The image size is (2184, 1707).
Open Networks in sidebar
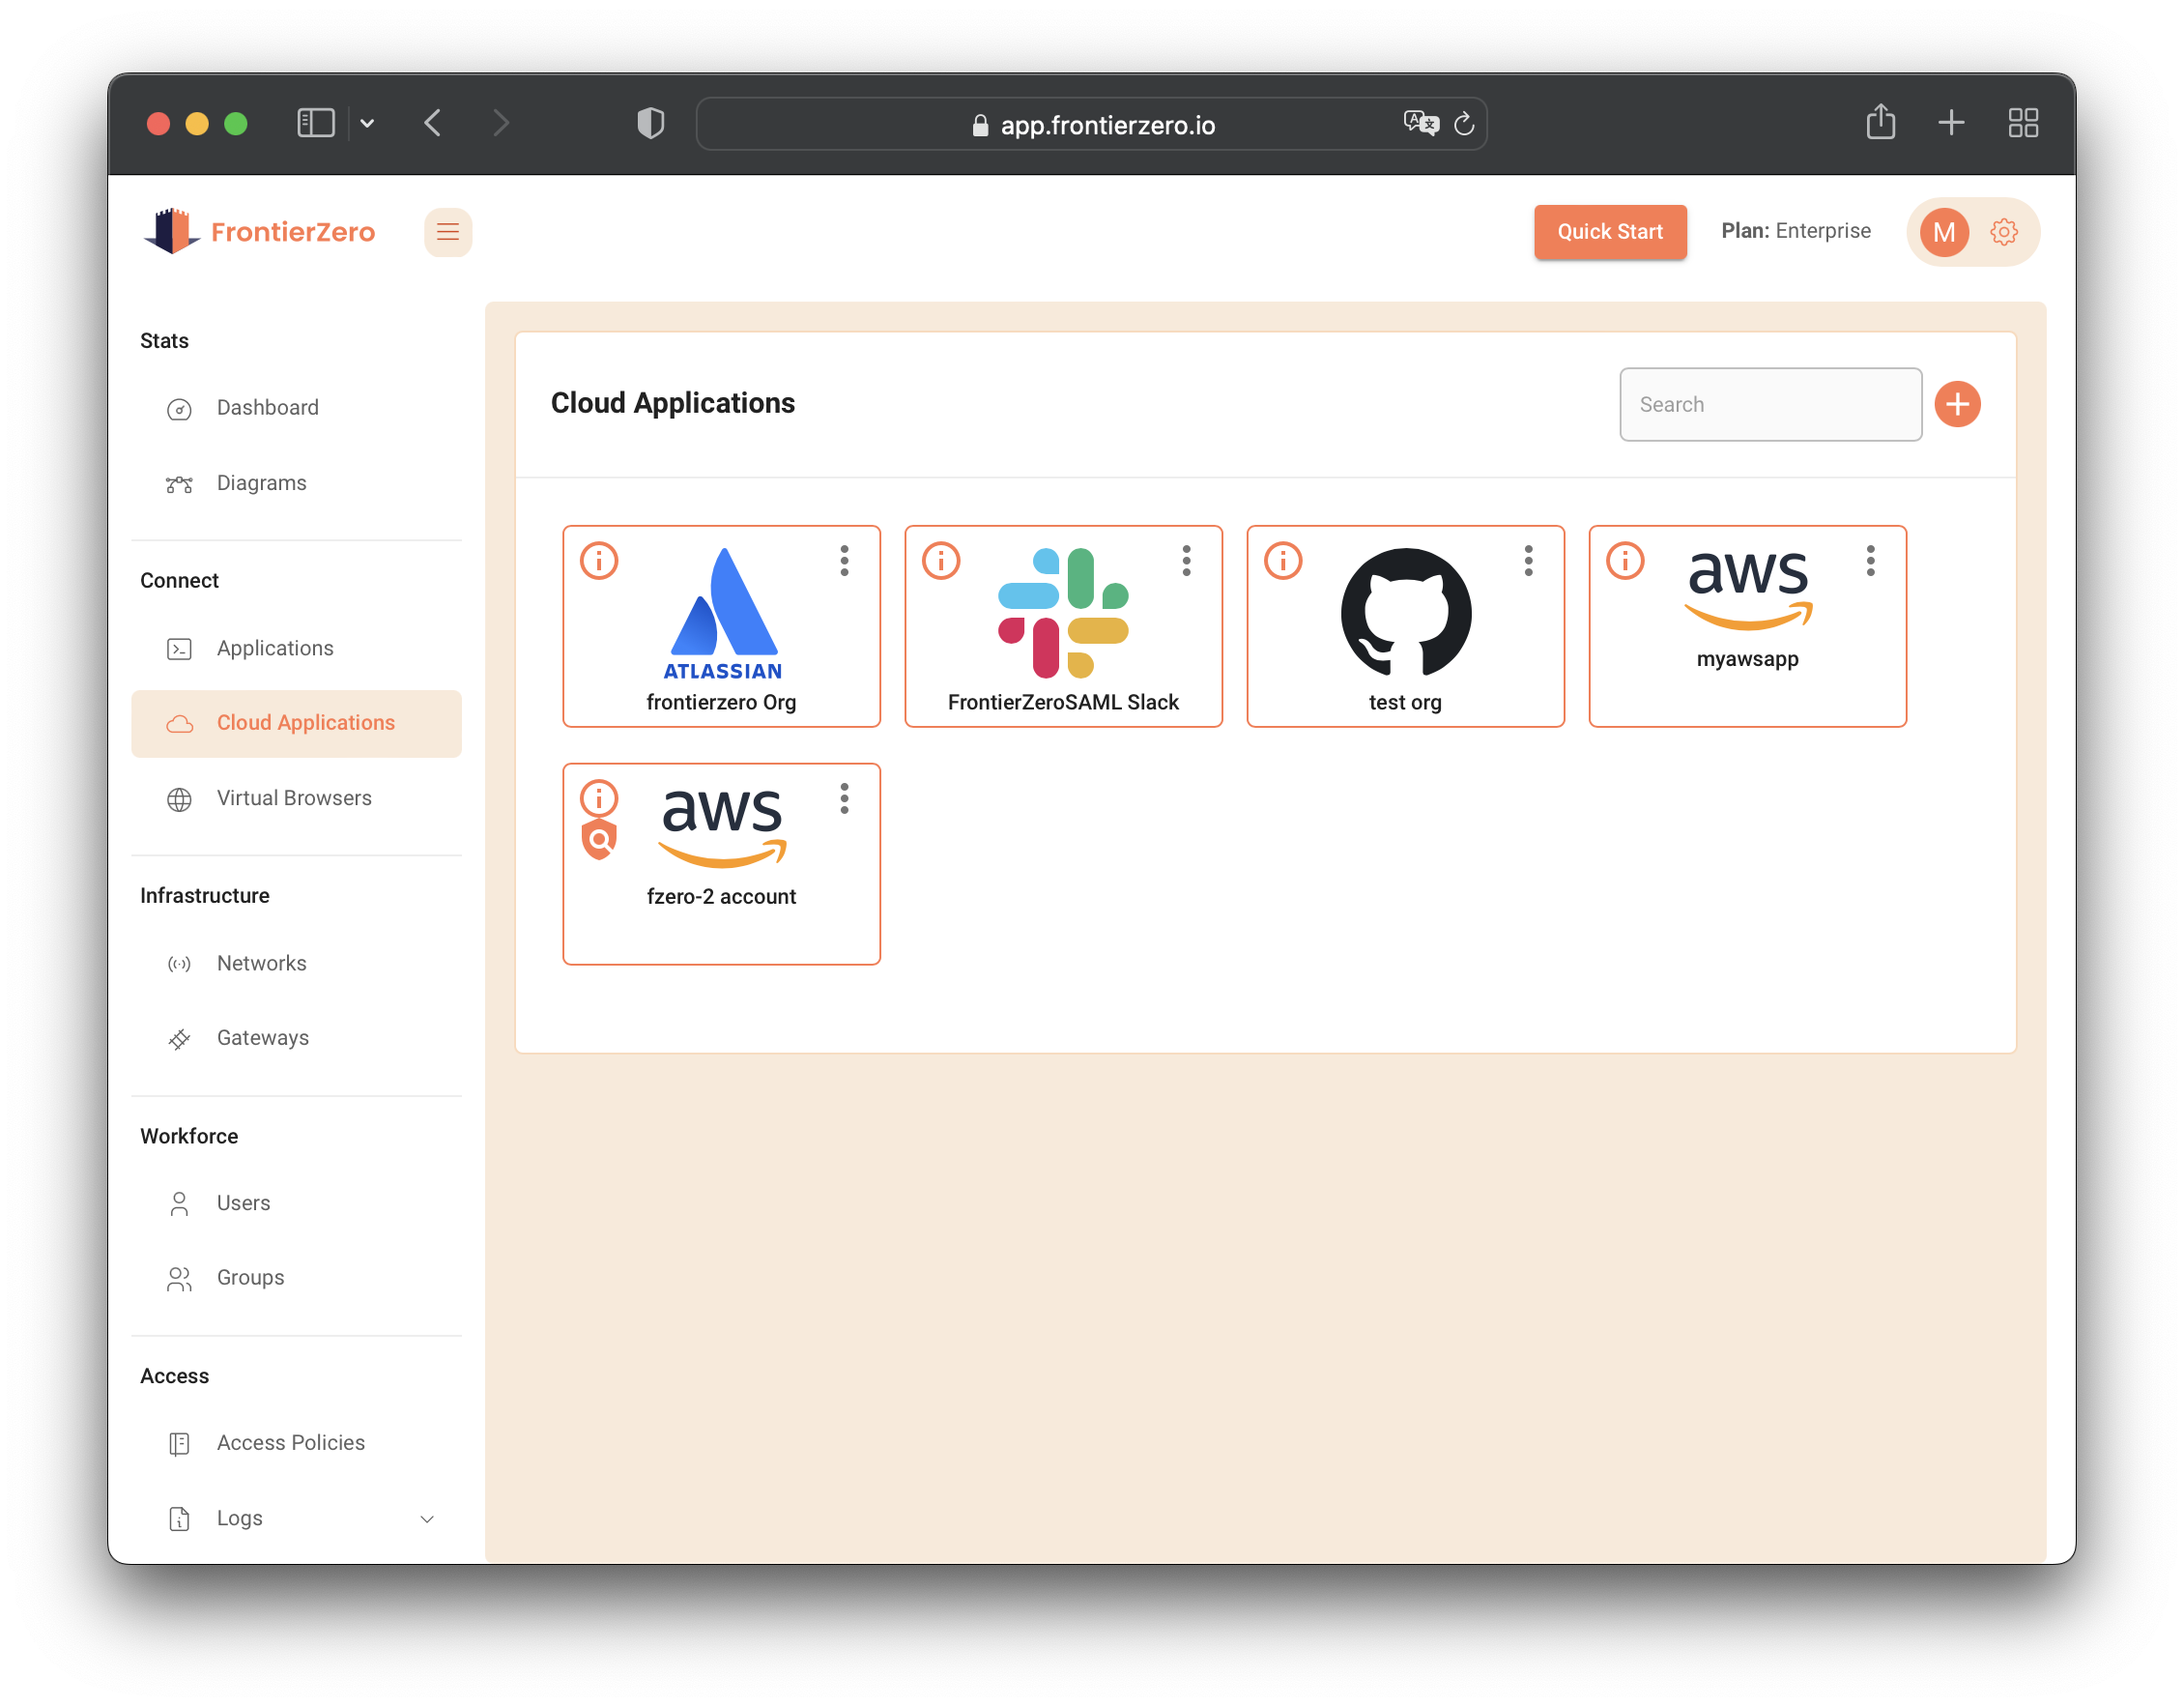(x=297, y=963)
